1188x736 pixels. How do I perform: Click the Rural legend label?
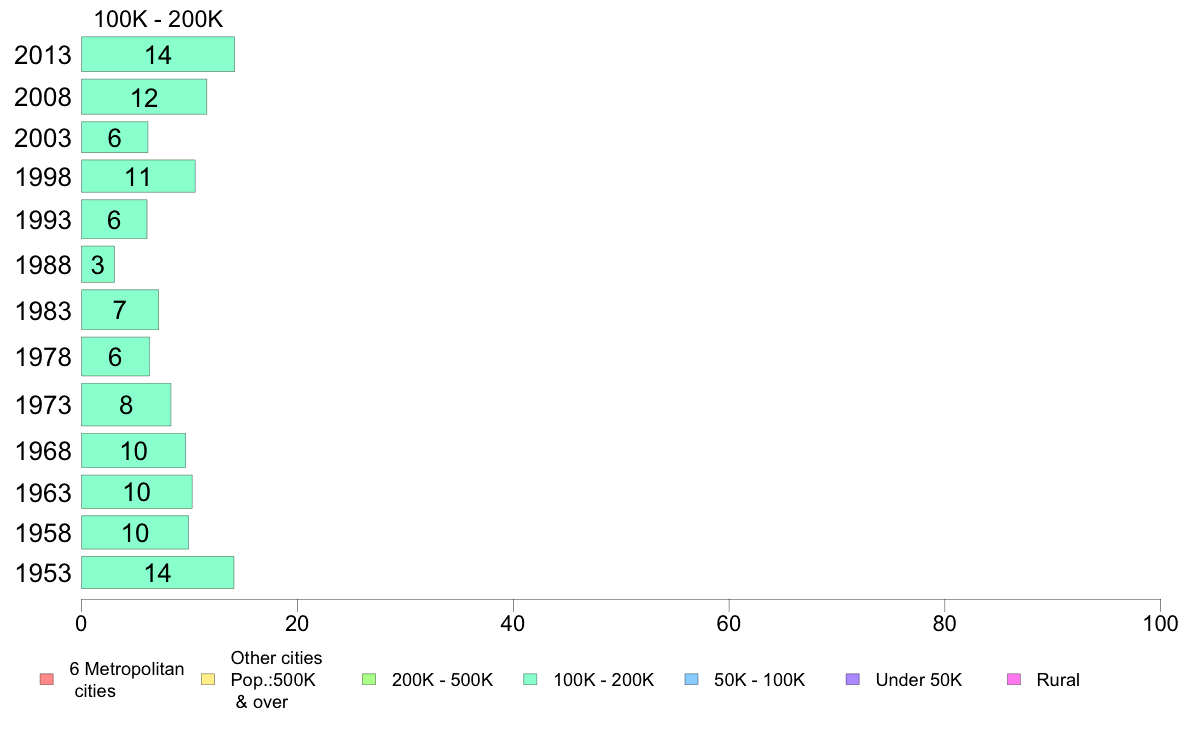tap(1058, 680)
